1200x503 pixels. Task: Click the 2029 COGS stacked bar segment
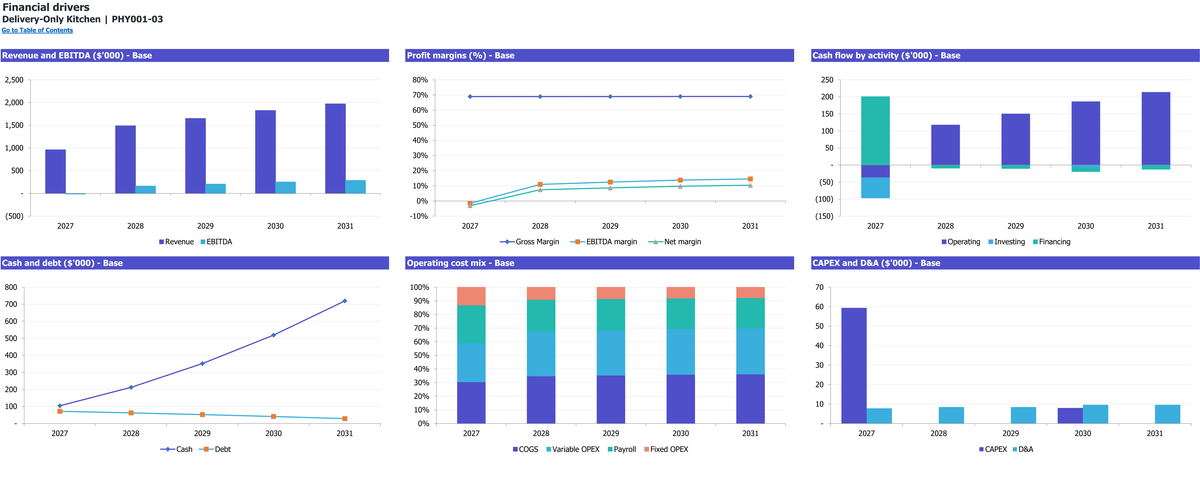tap(611, 400)
